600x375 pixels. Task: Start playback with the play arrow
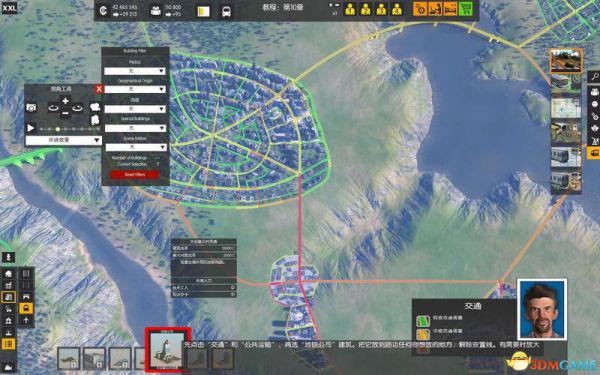pos(31,128)
